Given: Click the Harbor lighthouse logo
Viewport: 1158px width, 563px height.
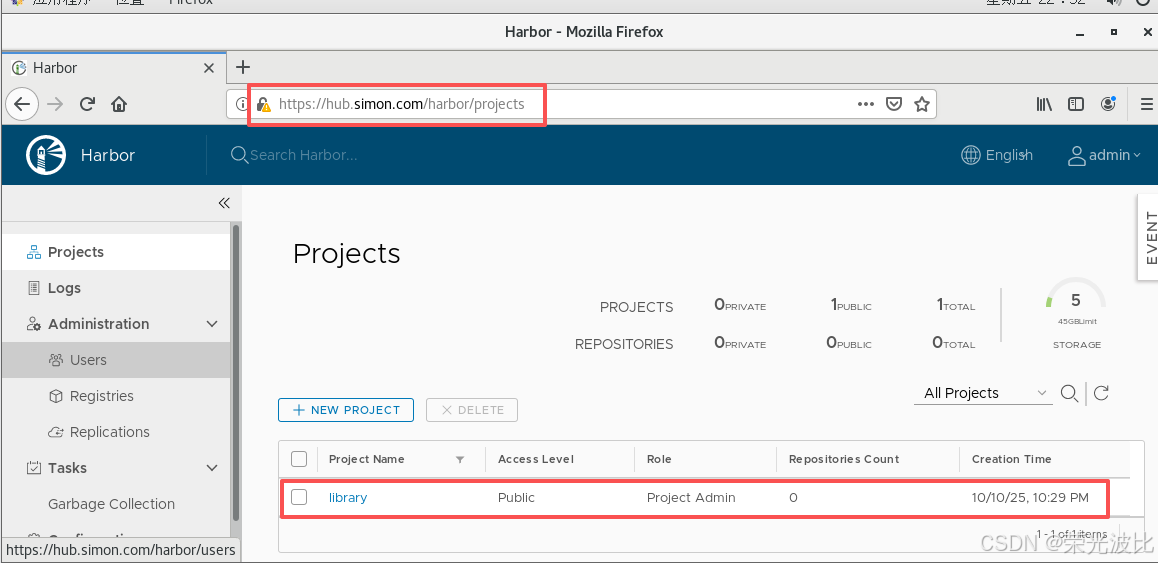Looking at the screenshot, I should pyautogui.click(x=46, y=155).
